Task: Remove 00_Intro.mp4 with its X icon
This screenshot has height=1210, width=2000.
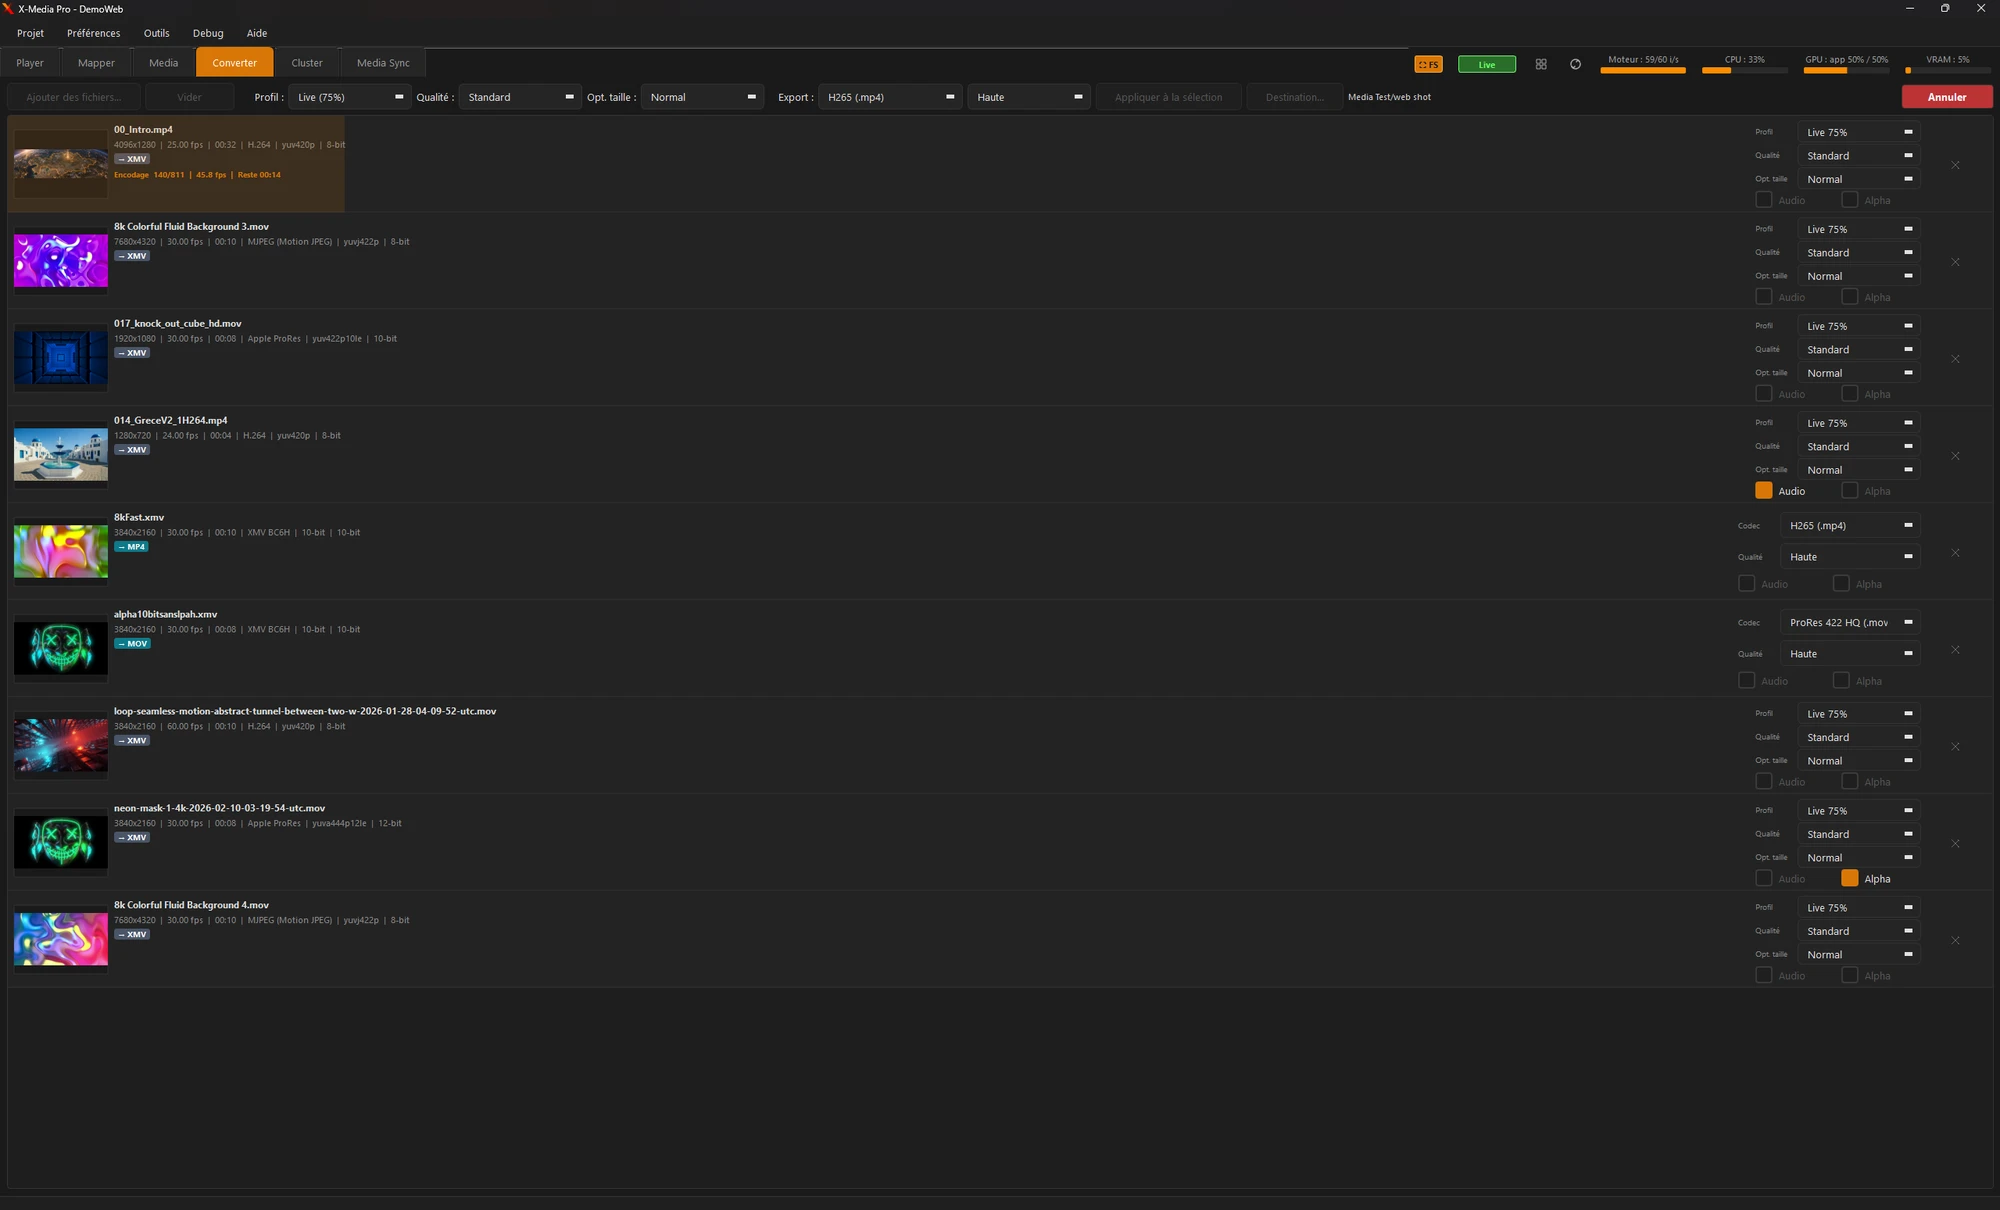Action: 1955,165
